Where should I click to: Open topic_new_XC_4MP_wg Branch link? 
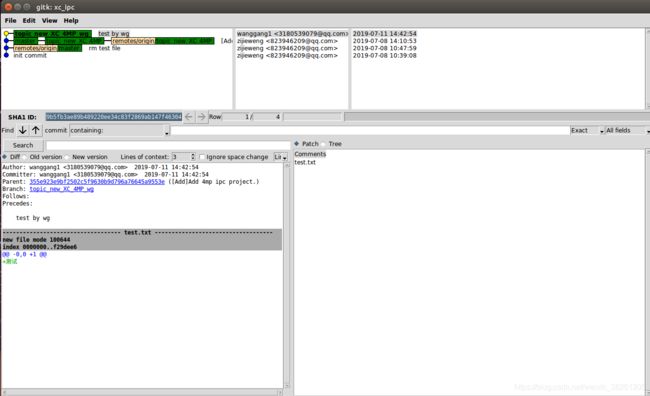61,189
